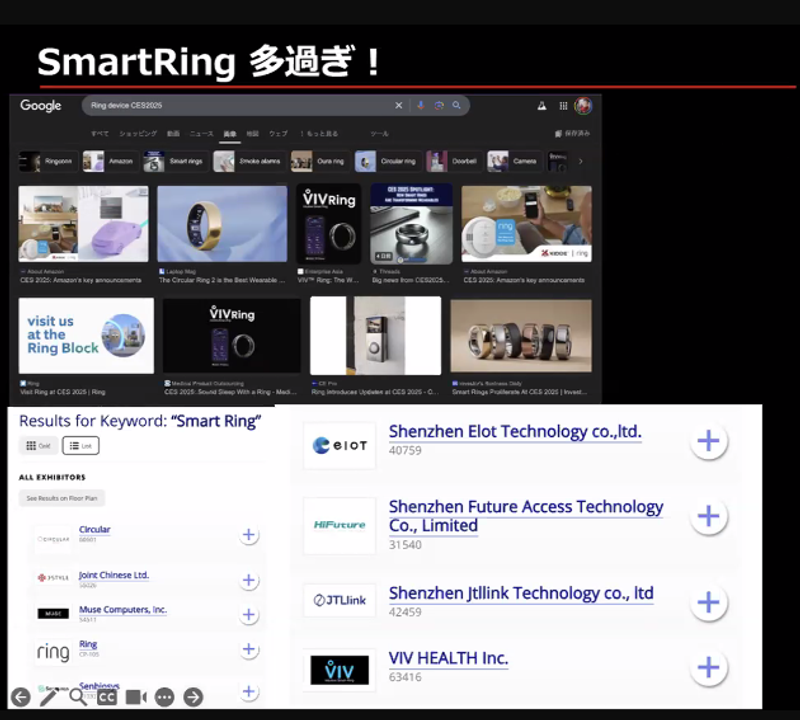This screenshot has height=720, width=800.
Task: Open Shenzhen Jtllink Technology exhibitor link
Action: (x=520, y=593)
